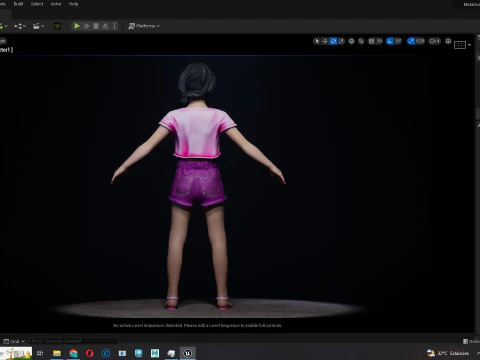The height and width of the screenshot is (360, 480).
Task: Open the Select menu
Action: click(37, 4)
